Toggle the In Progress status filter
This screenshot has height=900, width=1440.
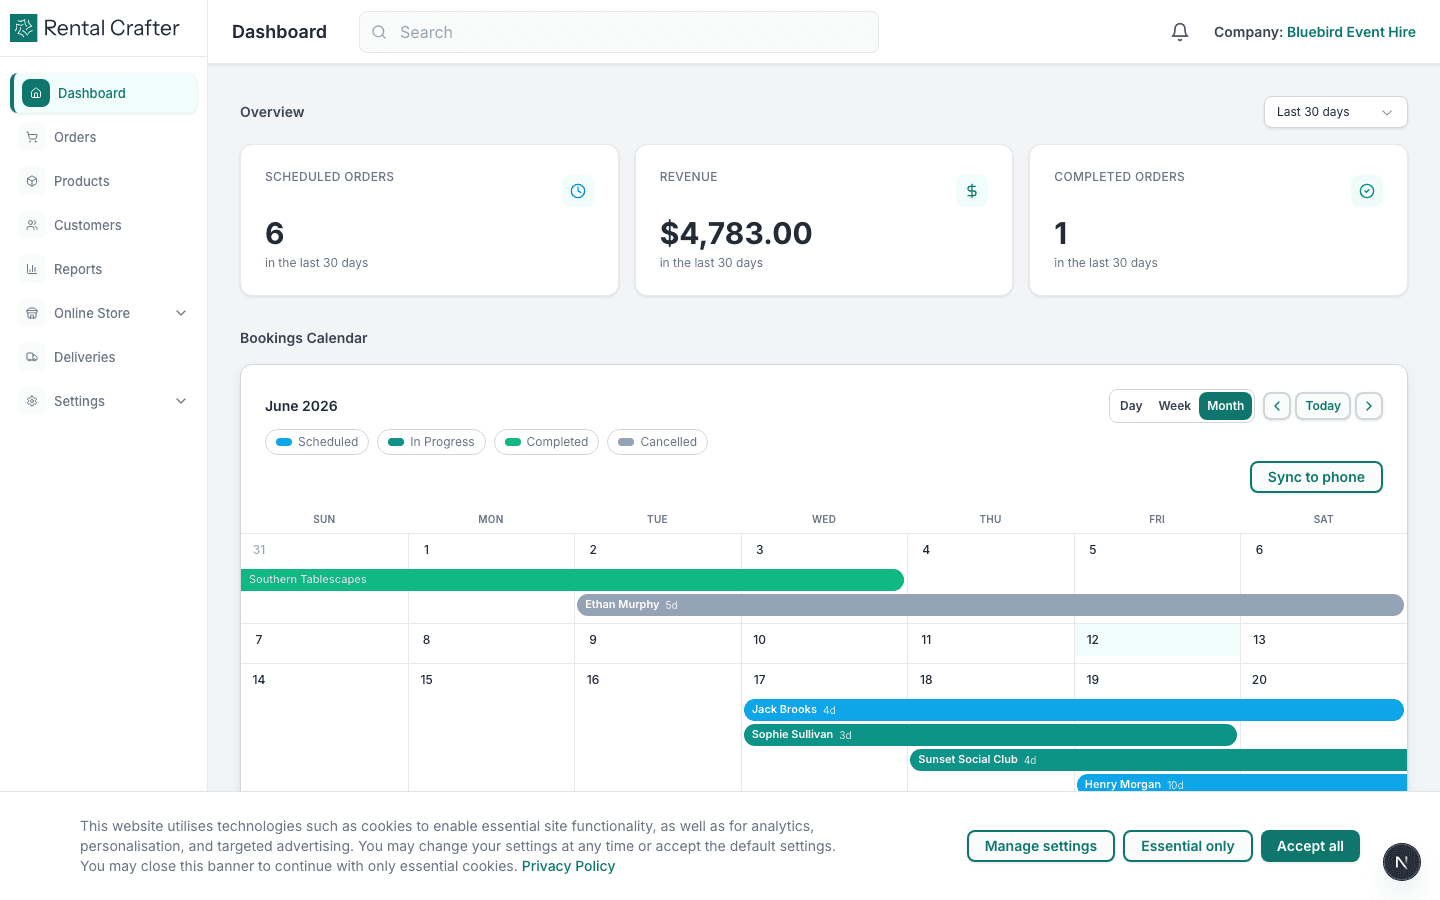click(431, 442)
